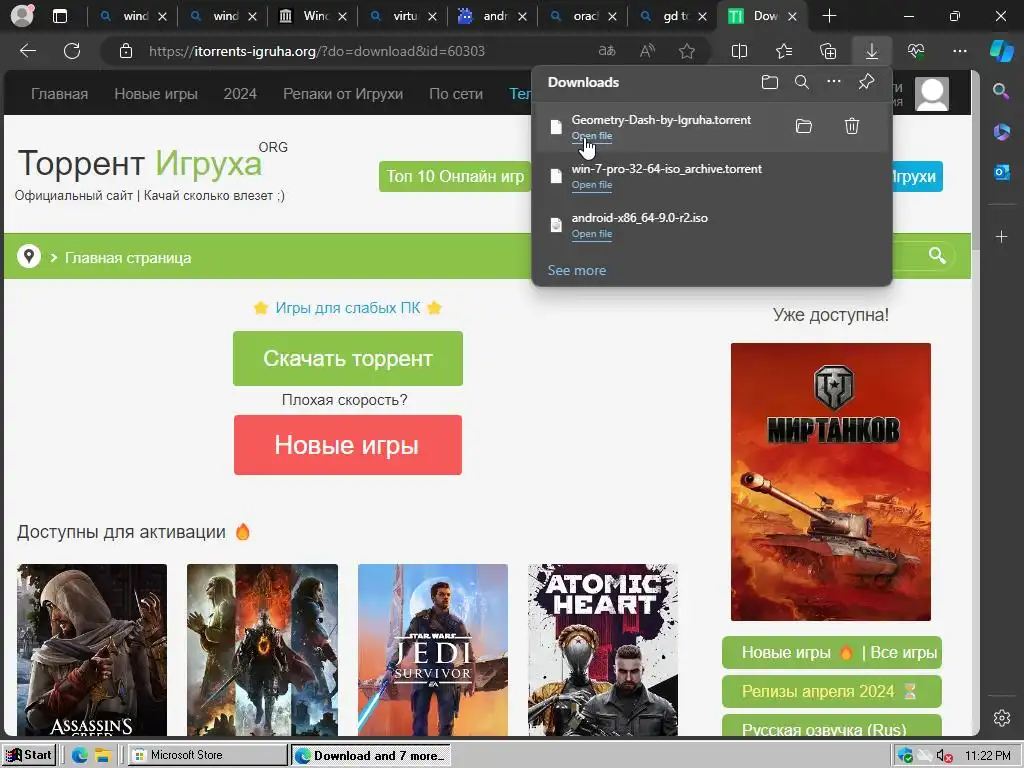The width and height of the screenshot is (1024, 768).
Task: Open the site user avatar icon
Action: (x=932, y=94)
